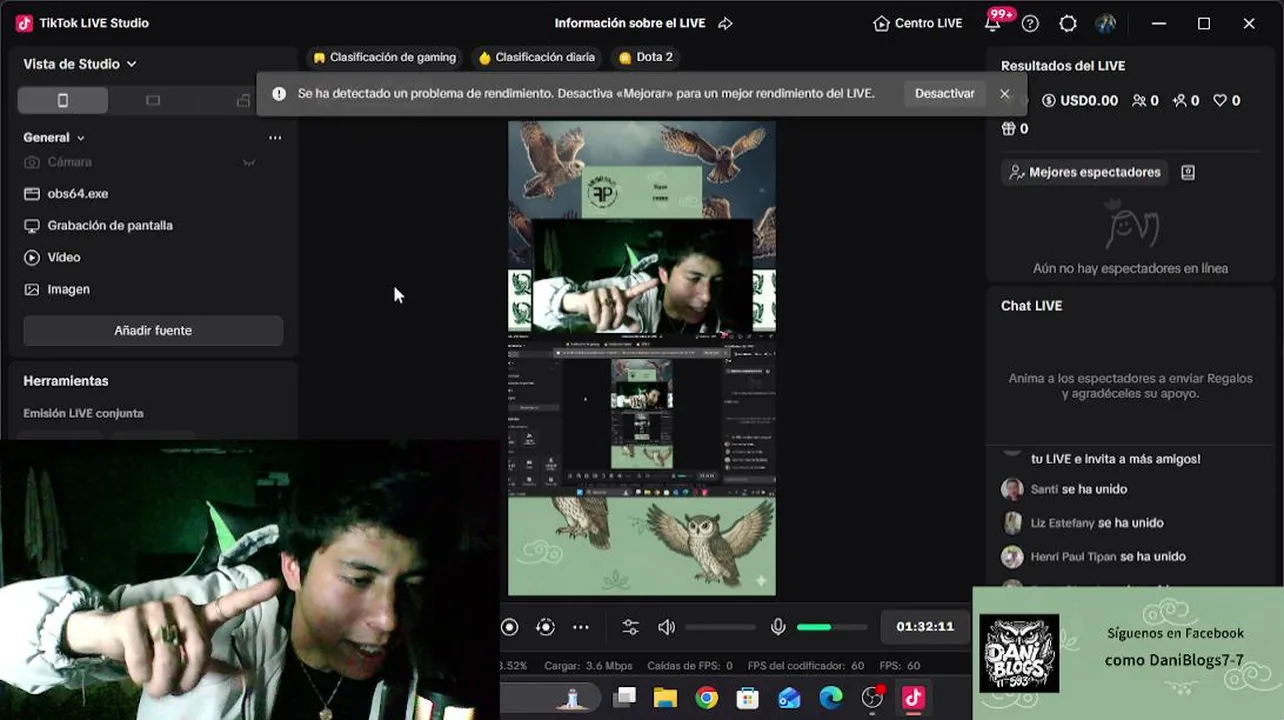Open the profile avatar menu

point(1105,23)
